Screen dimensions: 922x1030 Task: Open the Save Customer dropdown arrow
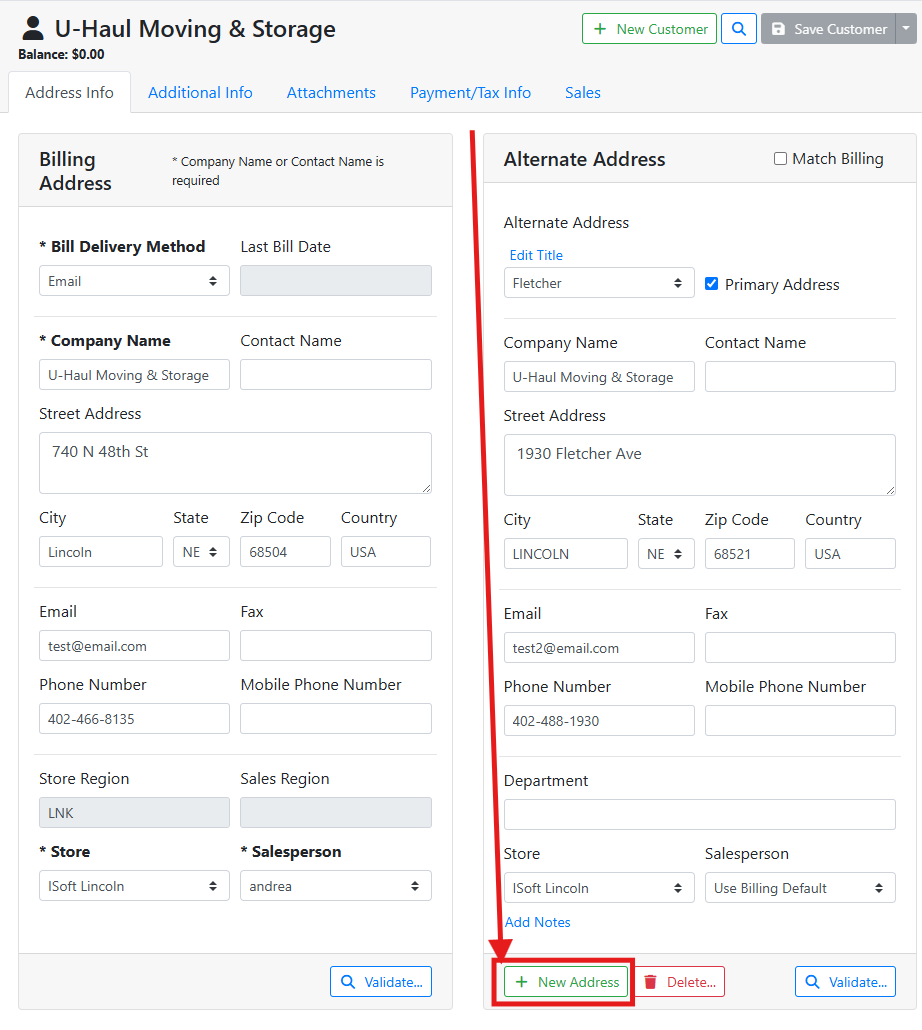(905, 29)
